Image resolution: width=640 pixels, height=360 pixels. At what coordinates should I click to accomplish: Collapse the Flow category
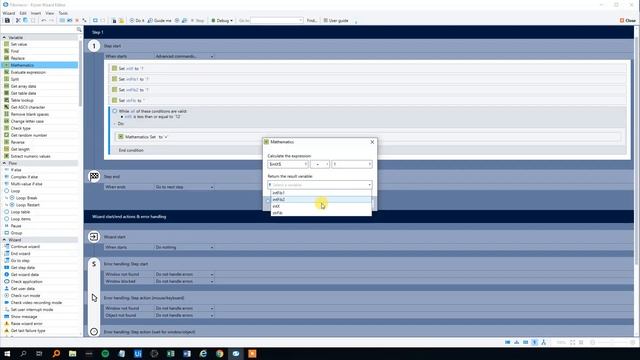(x=4, y=163)
